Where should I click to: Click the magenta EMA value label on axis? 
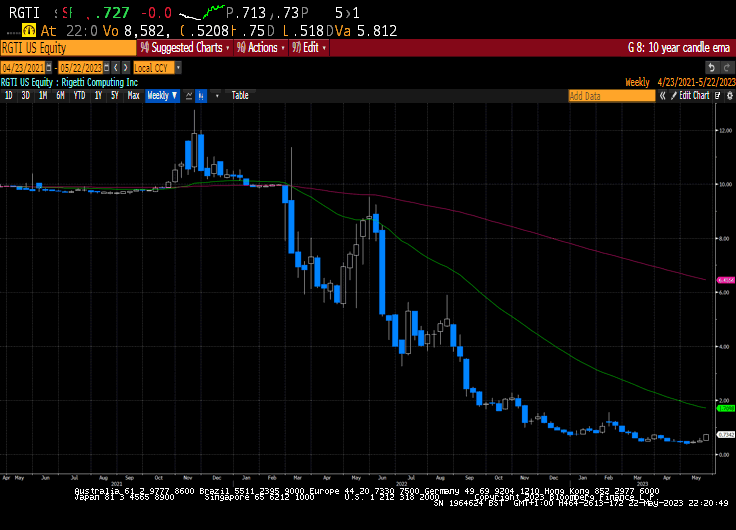point(726,280)
